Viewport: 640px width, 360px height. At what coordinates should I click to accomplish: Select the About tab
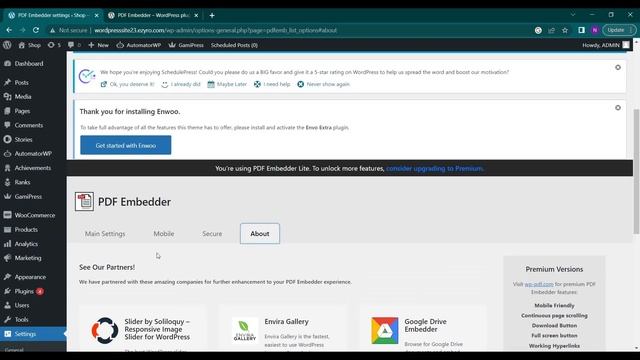pyautogui.click(x=260, y=234)
